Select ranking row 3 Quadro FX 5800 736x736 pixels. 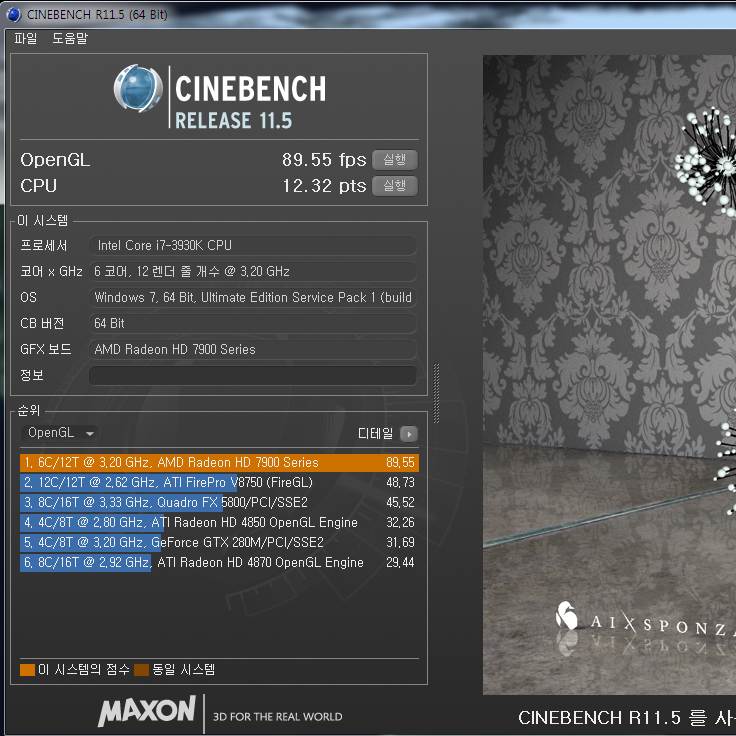[x=219, y=503]
